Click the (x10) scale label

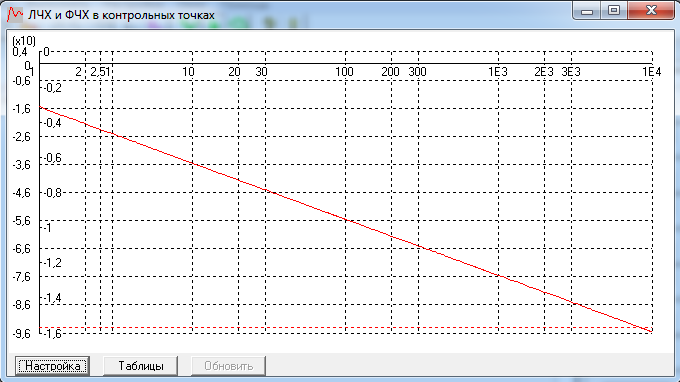[x=24, y=41]
